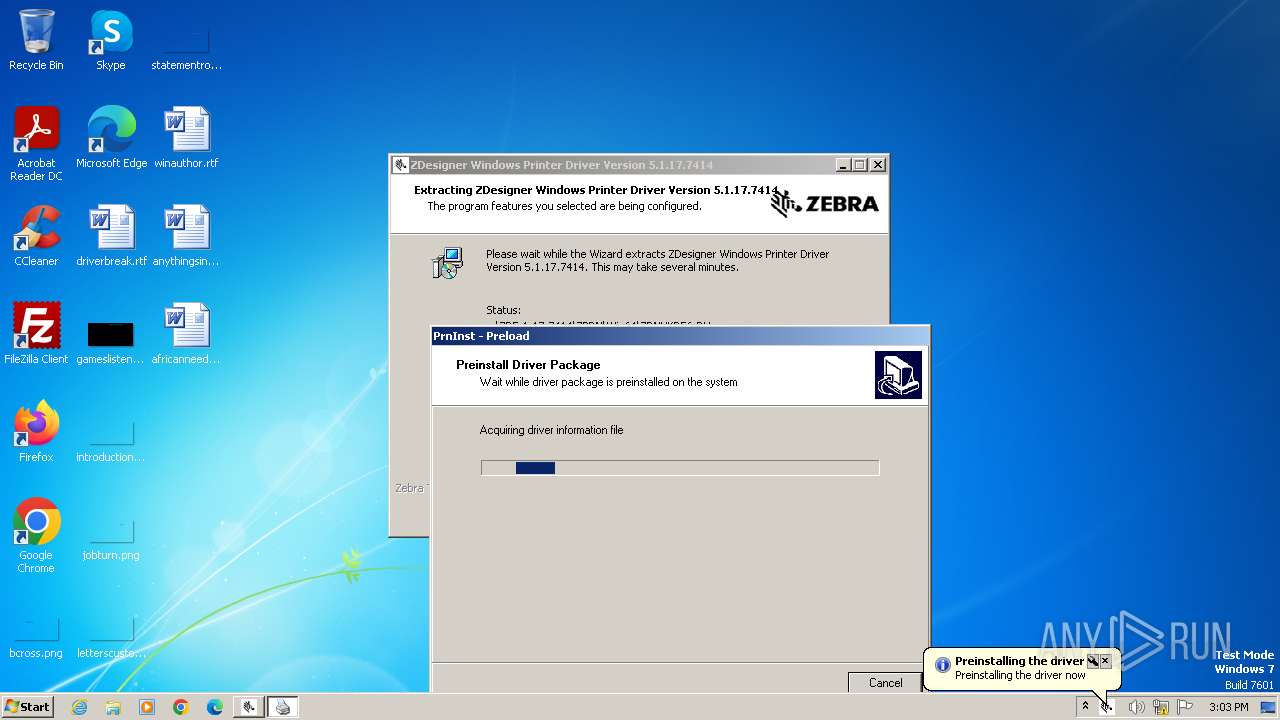Launch CCleaner from the desktop
The width and height of the screenshot is (1280, 720).
point(36,236)
